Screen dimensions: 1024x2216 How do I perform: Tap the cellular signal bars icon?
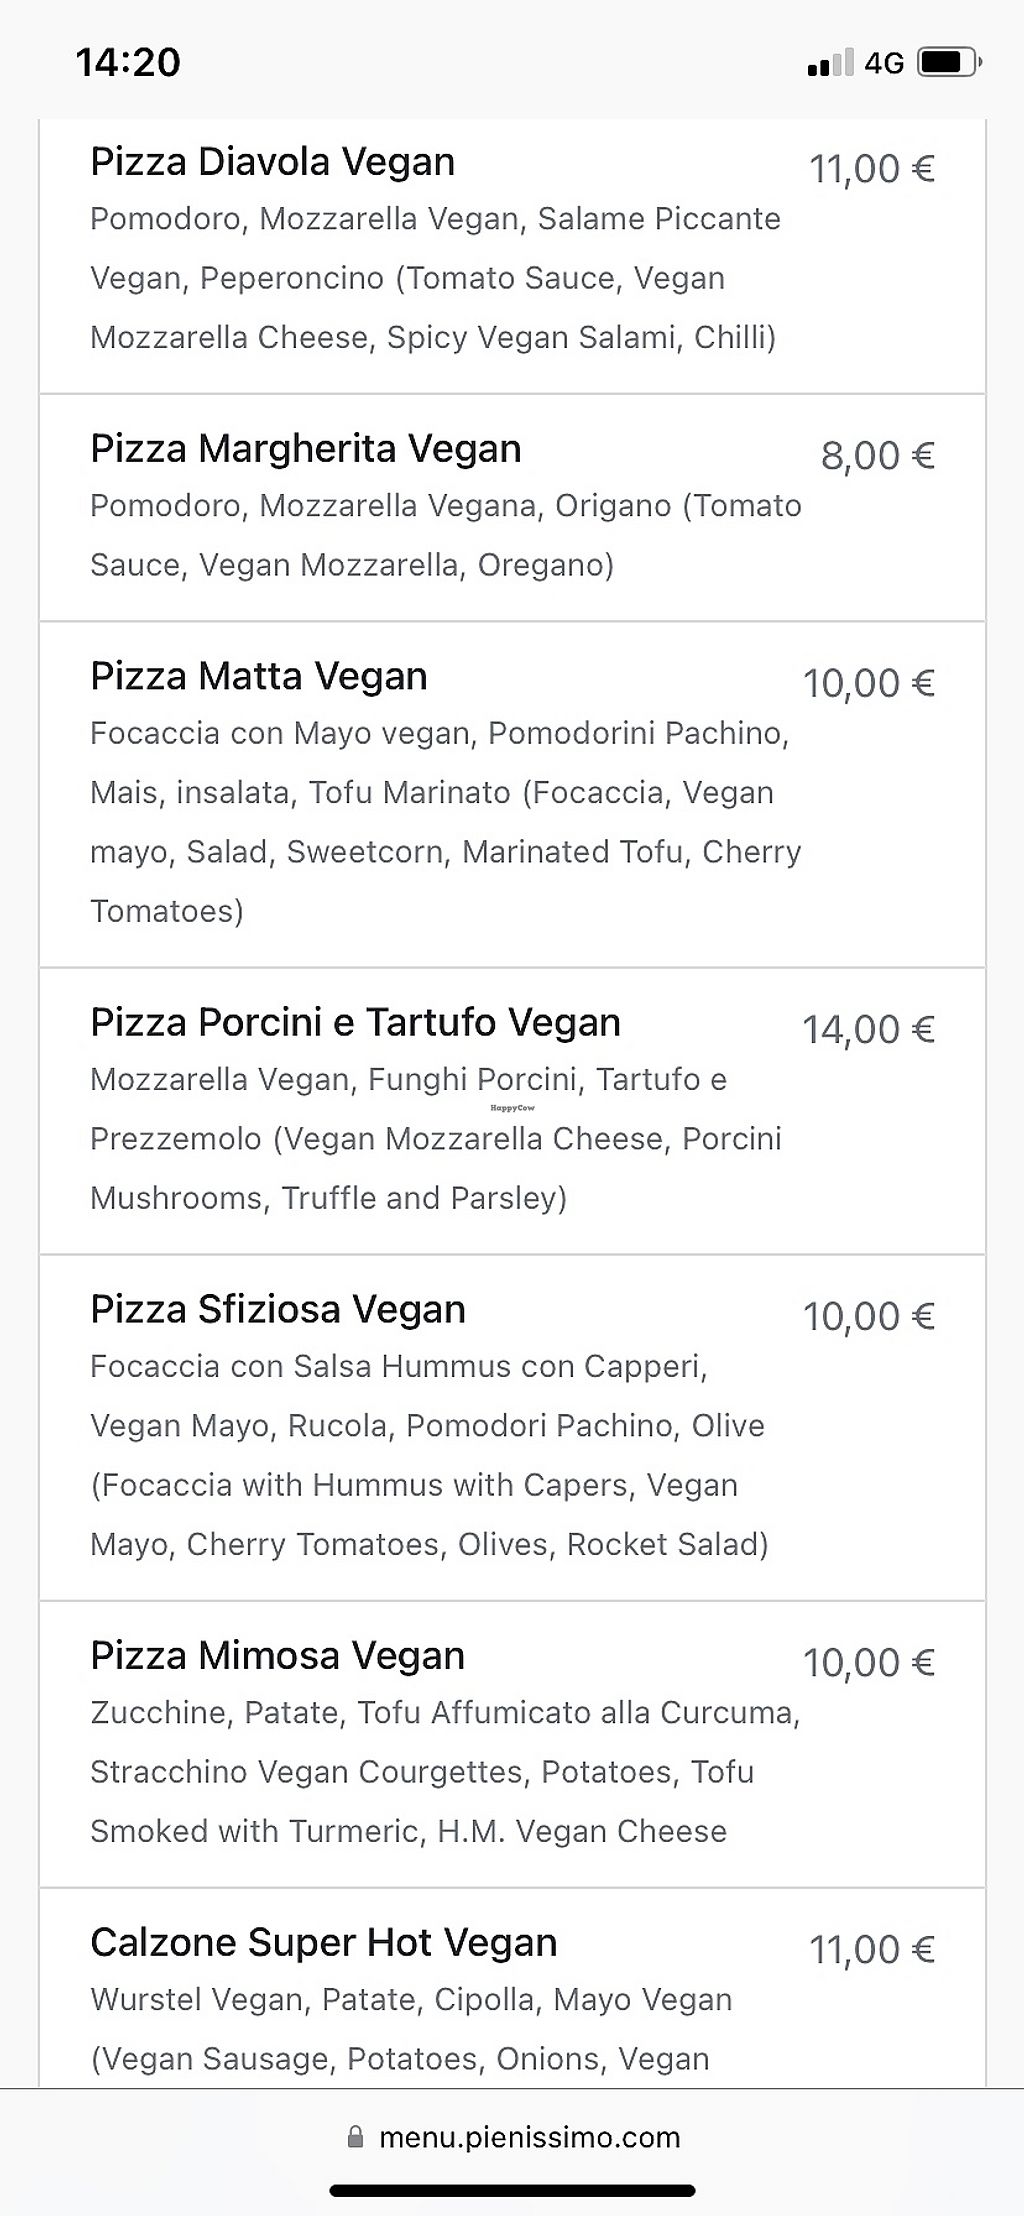830,63
